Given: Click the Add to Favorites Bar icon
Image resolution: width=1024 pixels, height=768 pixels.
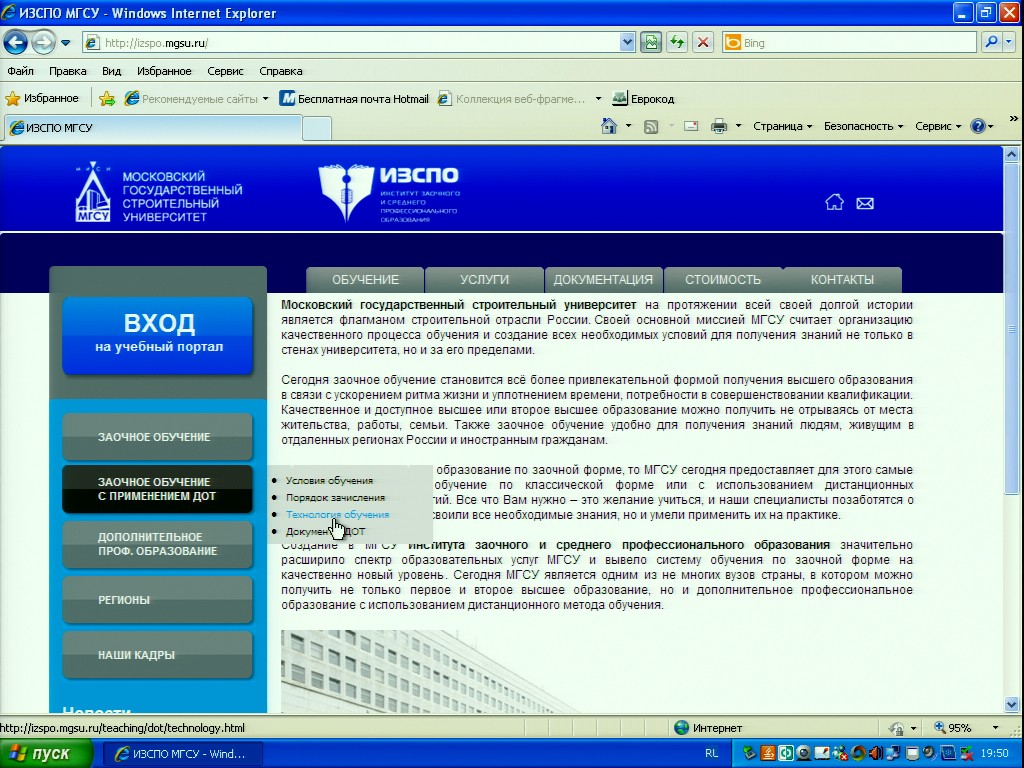Looking at the screenshot, I should coord(107,99).
